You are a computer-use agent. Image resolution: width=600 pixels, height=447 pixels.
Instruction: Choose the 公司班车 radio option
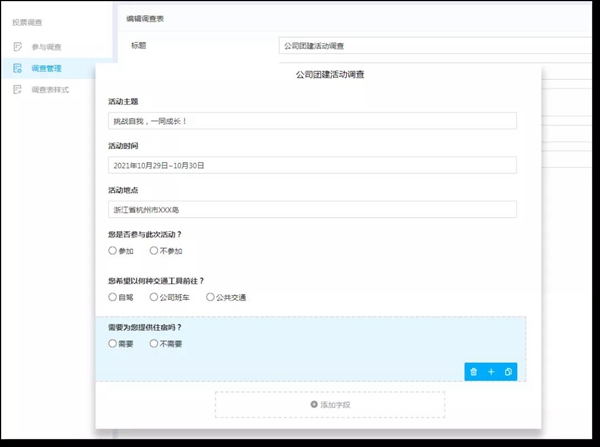tap(153, 297)
